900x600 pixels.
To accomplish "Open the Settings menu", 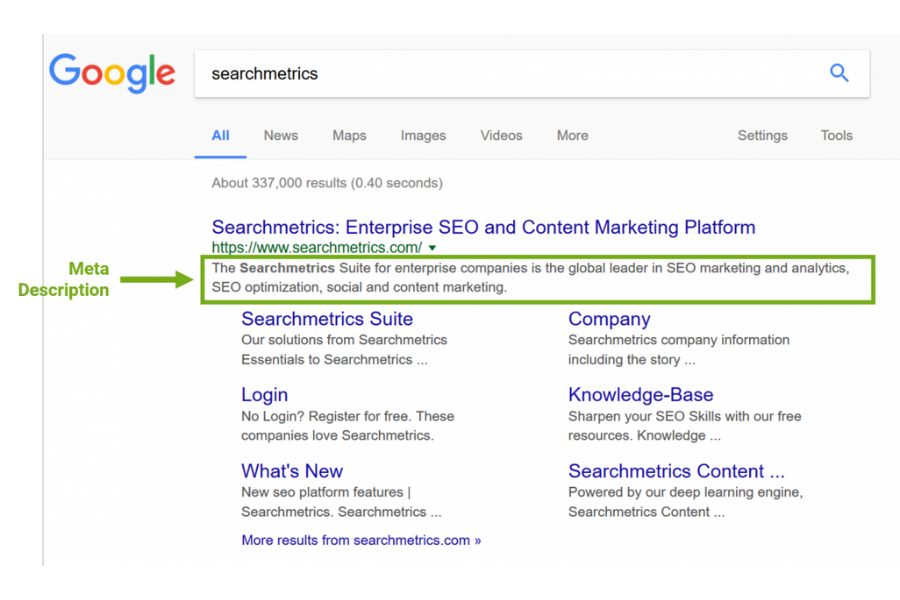I will (762, 136).
